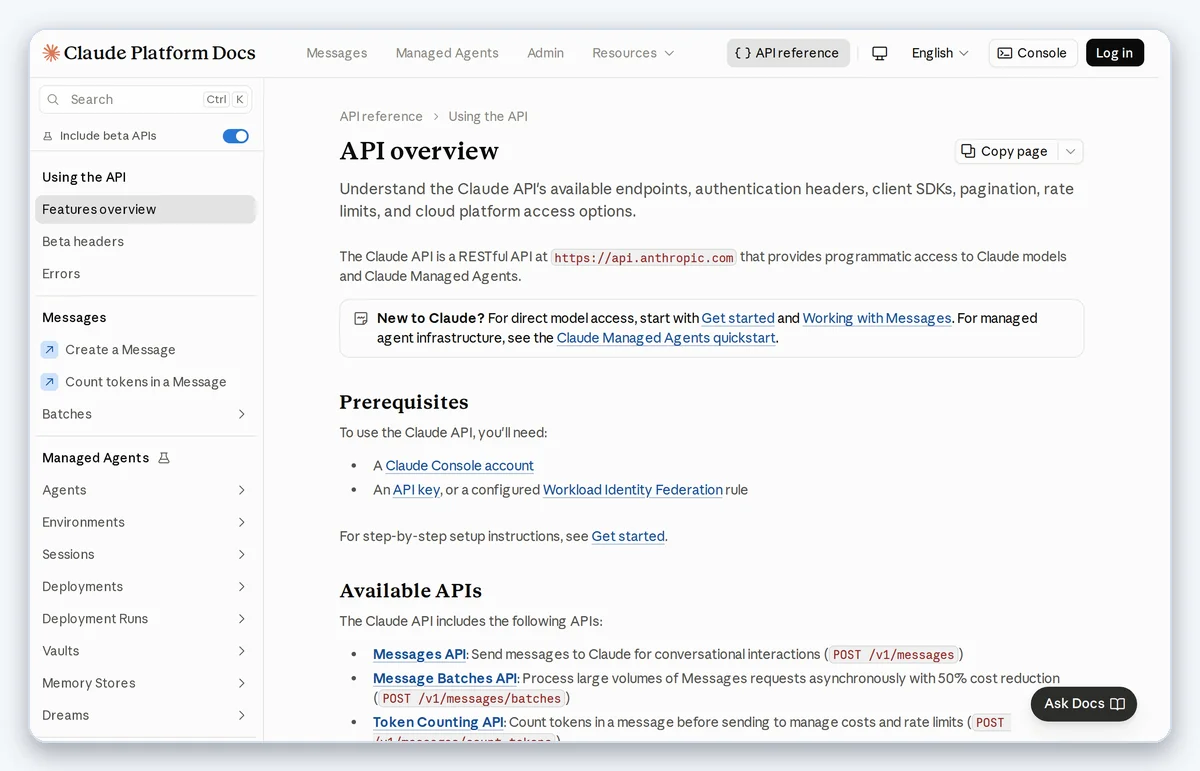Expand the Deployments sidebar section
Image resolution: width=1200 pixels, height=771 pixels.
pos(145,586)
